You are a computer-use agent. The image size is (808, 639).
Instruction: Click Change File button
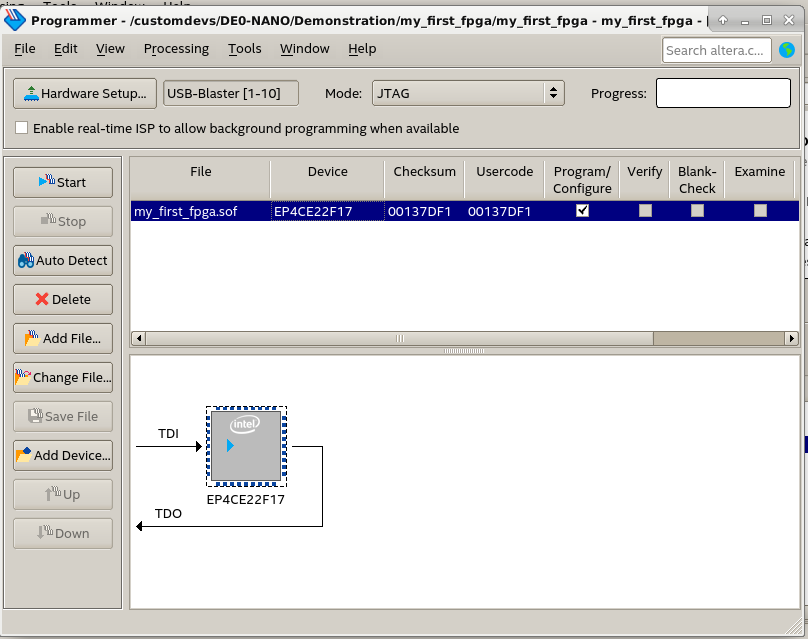coord(63,378)
